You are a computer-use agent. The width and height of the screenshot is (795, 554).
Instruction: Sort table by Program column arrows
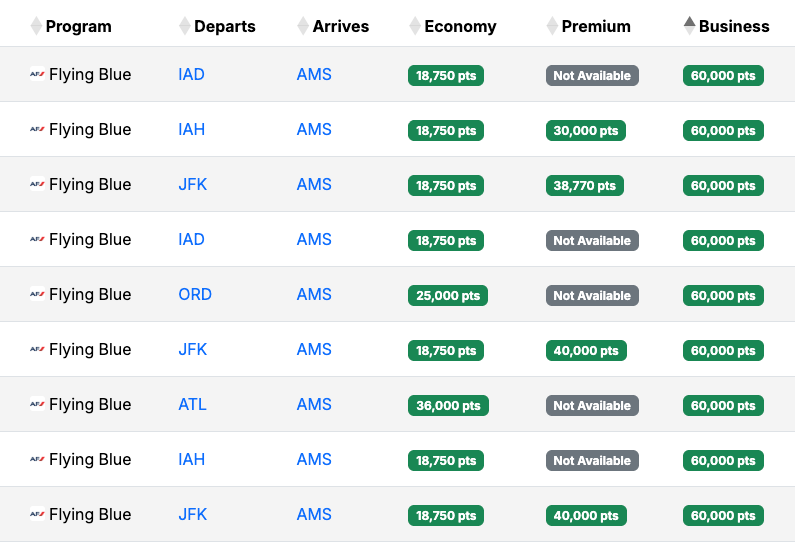point(36,26)
